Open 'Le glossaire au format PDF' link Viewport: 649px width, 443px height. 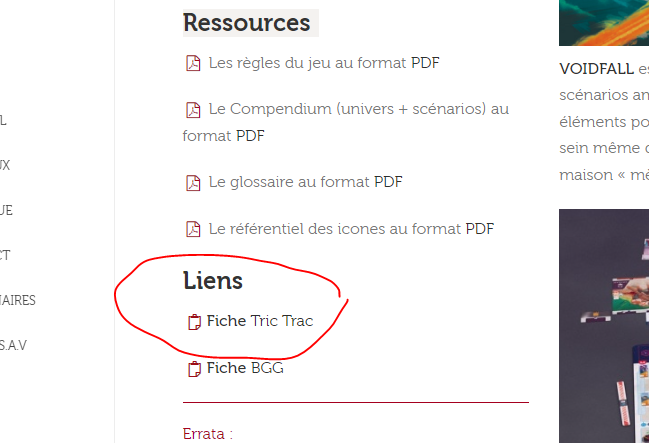coord(305,182)
